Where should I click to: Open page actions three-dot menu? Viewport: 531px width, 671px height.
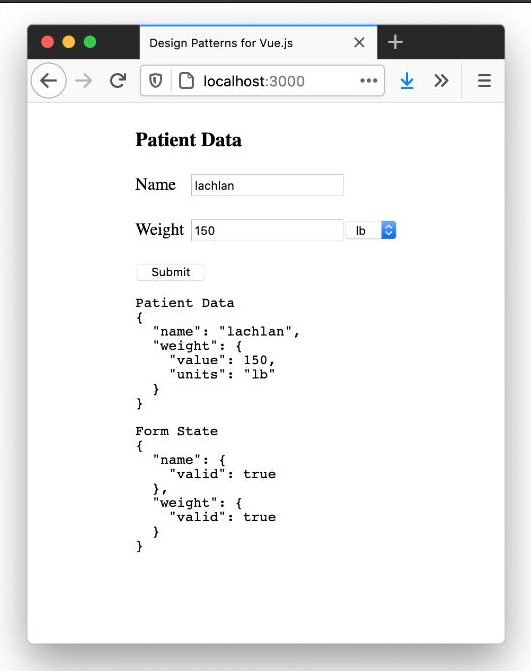(368, 80)
